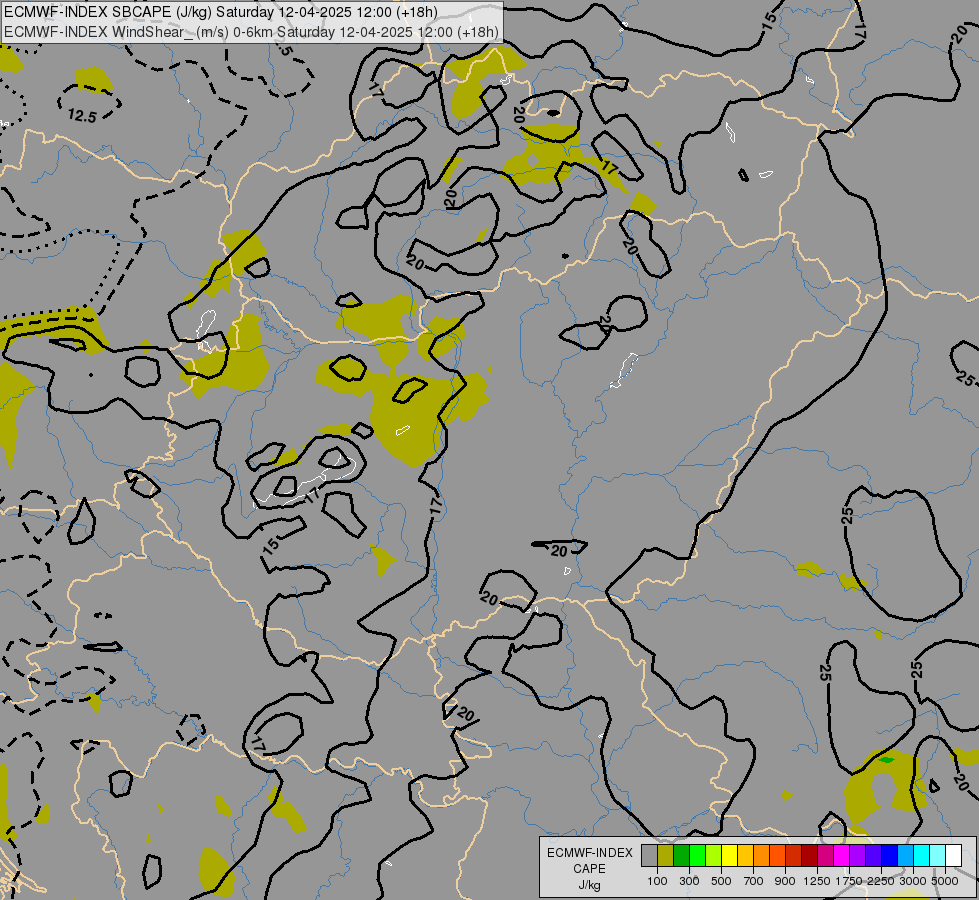
Task: Click the 'ECMWF-INDEX' label in legend box
Action: coord(590,853)
